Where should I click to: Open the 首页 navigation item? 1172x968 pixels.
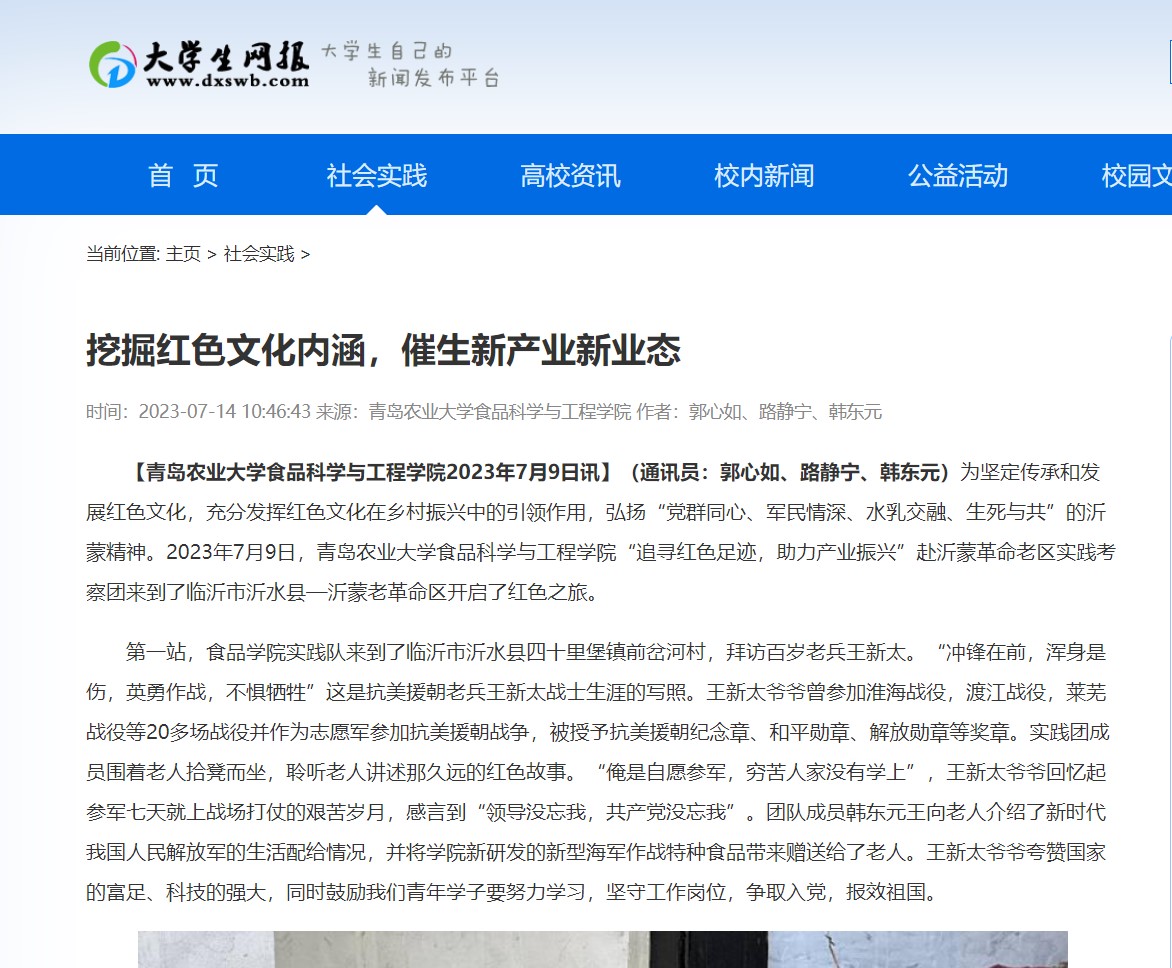tap(183, 176)
